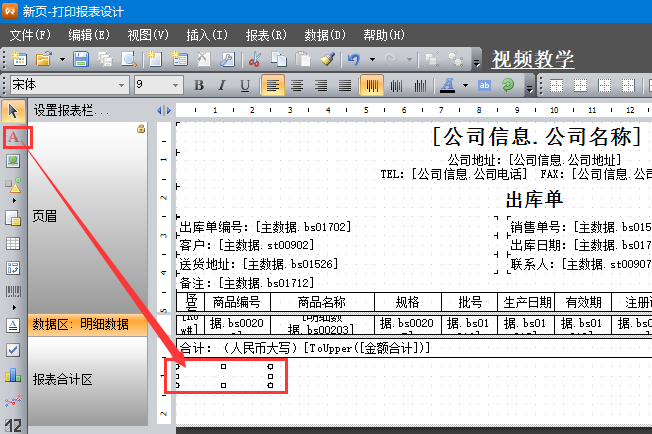This screenshot has width=652, height=434.
Task: Toggle bold formatting
Action: click(198, 85)
